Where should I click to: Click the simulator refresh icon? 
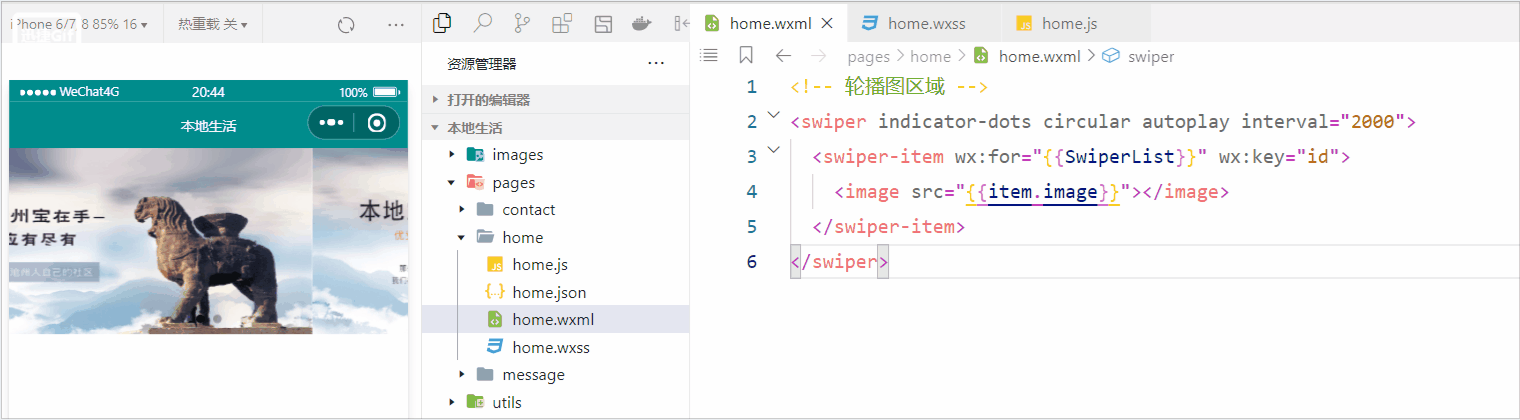(346, 24)
